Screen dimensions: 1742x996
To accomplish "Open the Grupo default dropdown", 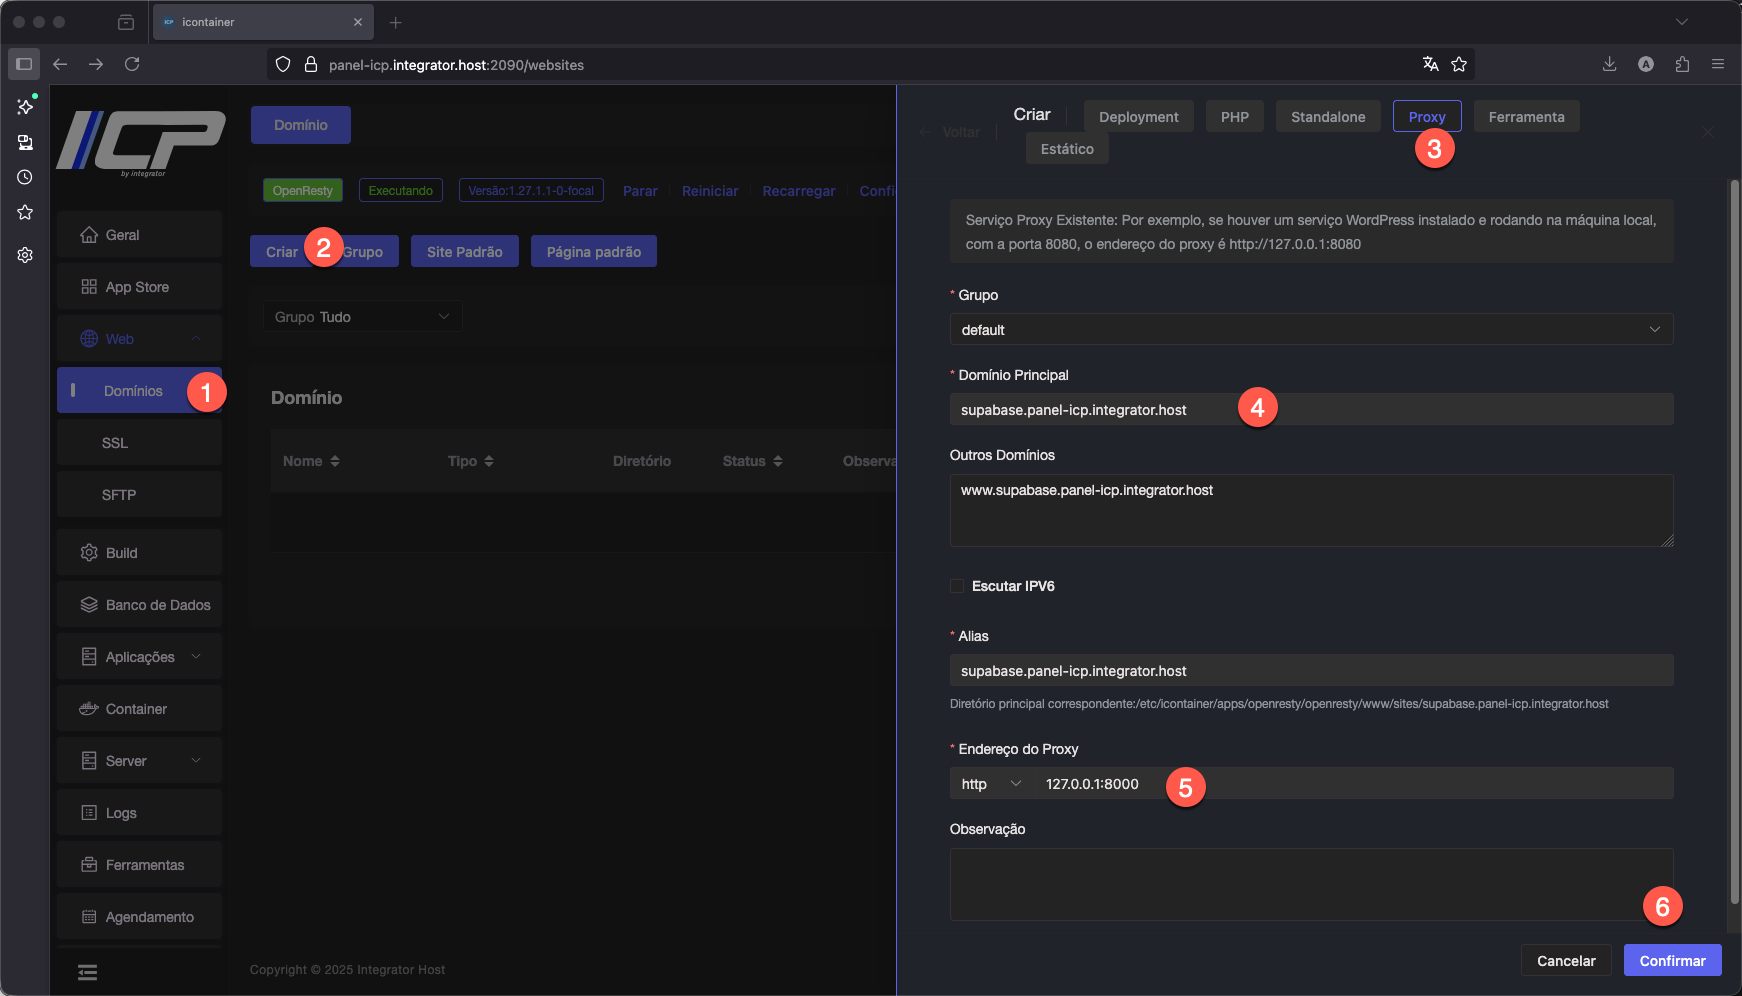I will [x=1310, y=330].
